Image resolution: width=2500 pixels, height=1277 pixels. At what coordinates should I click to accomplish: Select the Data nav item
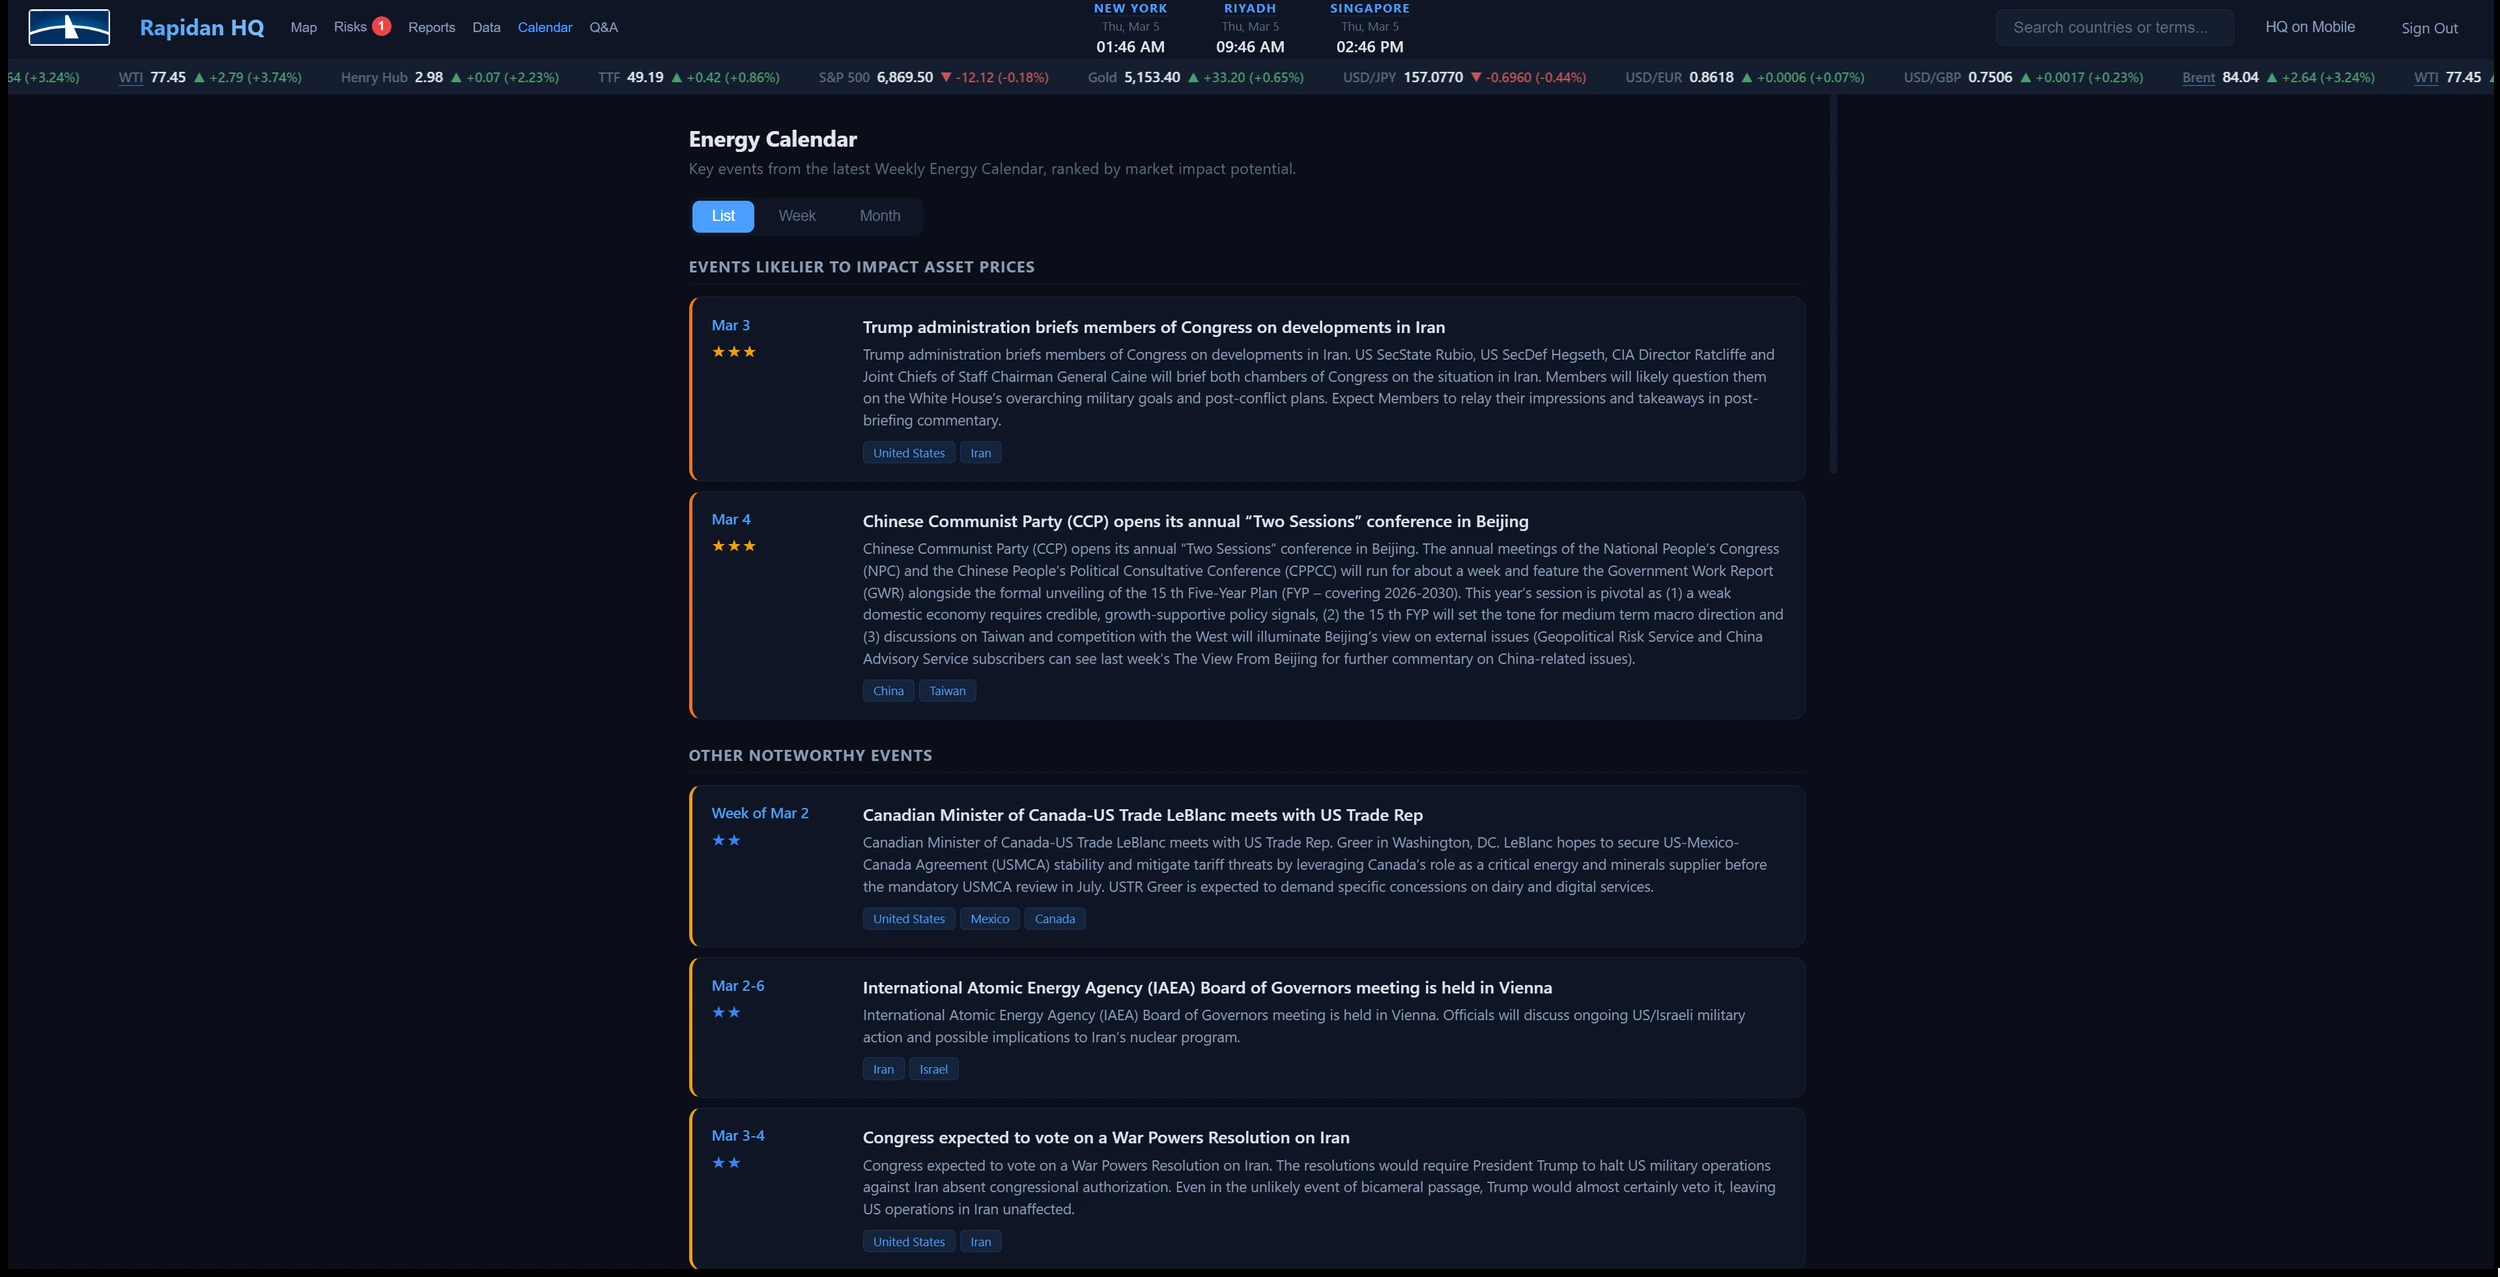point(487,27)
